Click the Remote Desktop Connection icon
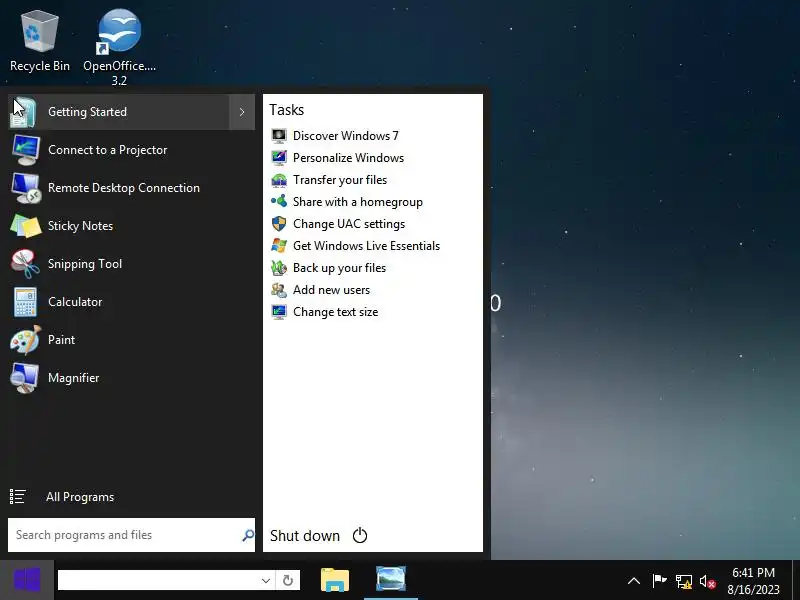Viewport: 800px width, 600px height. (x=26, y=188)
